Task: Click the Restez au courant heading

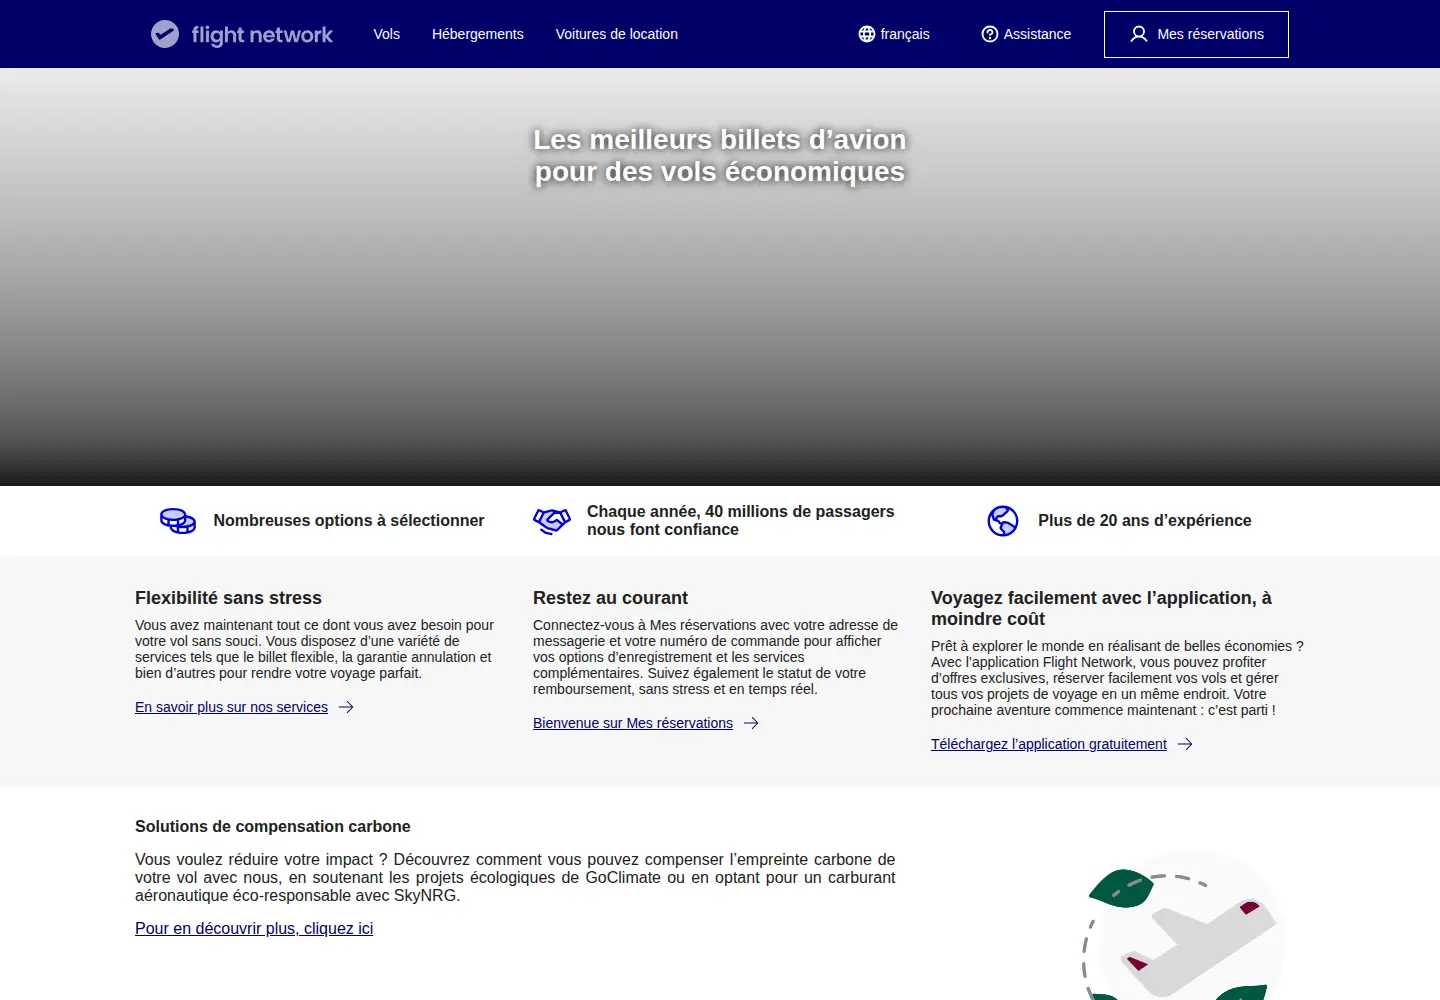Action: pos(610,598)
